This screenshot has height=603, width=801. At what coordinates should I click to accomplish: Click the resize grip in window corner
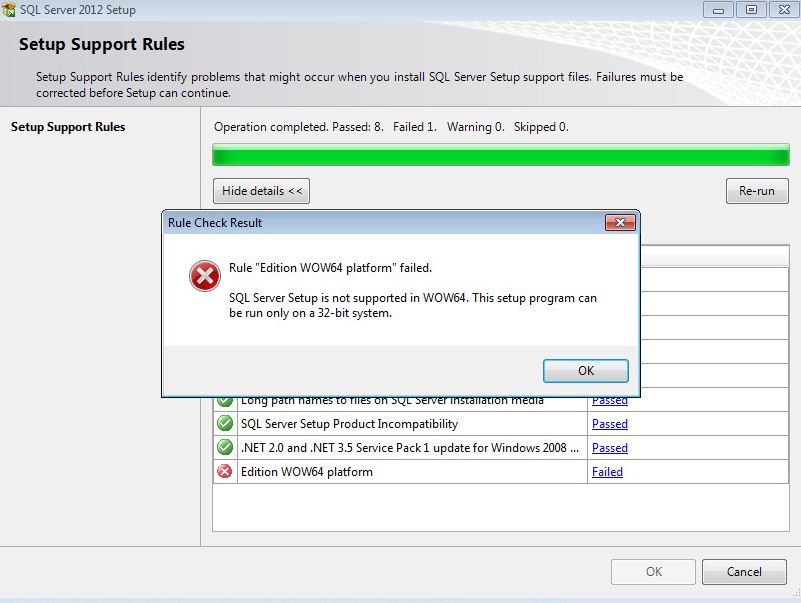point(796,593)
